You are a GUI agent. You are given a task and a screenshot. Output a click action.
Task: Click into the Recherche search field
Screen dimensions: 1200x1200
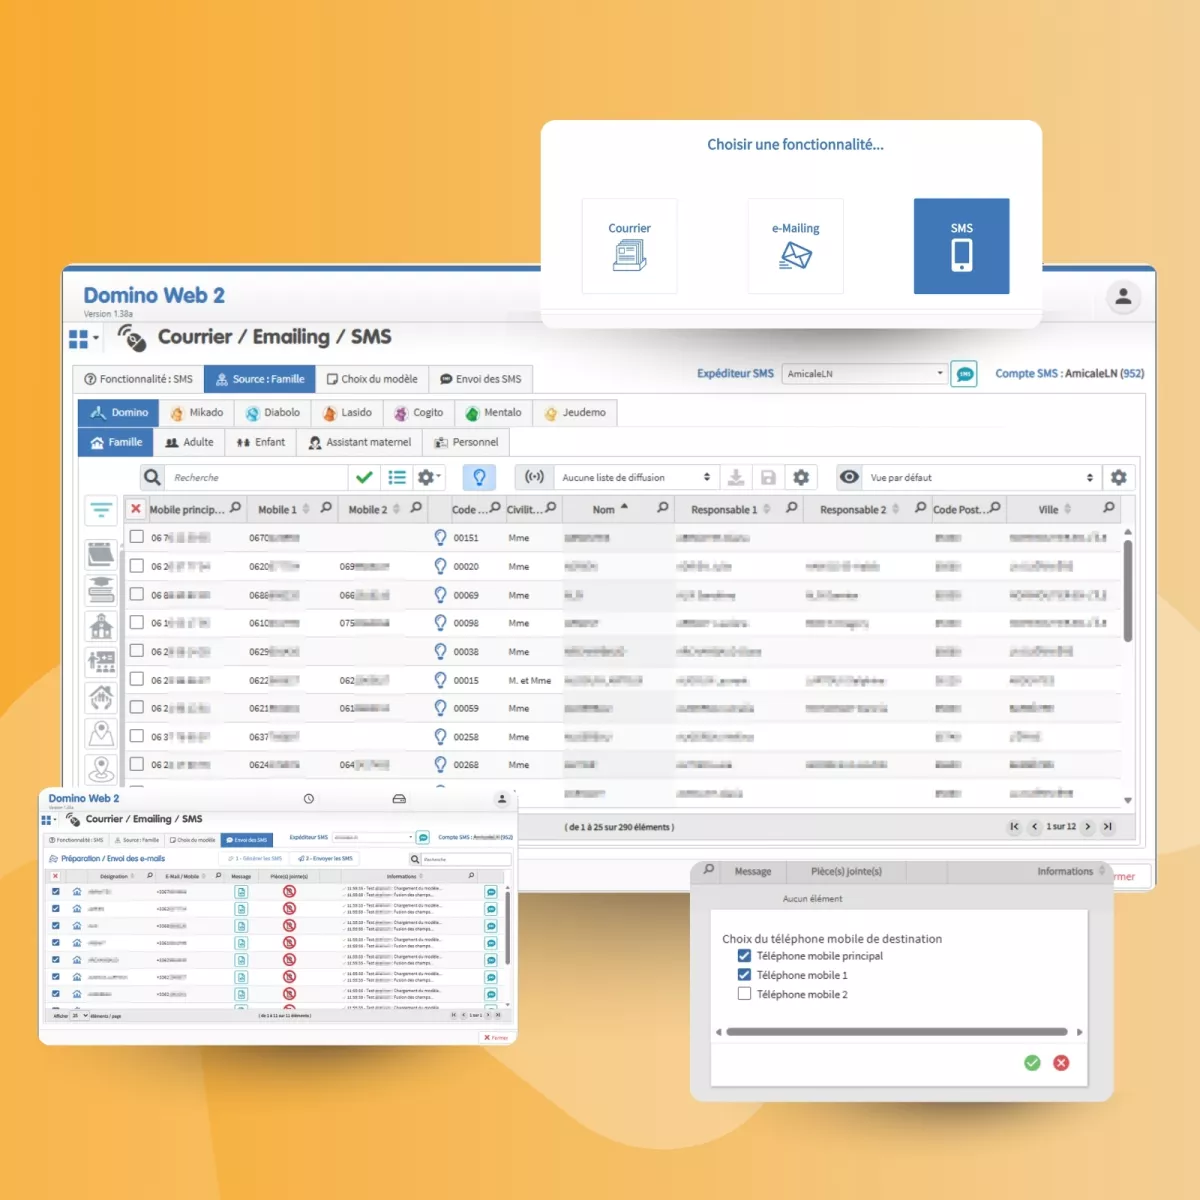point(256,478)
